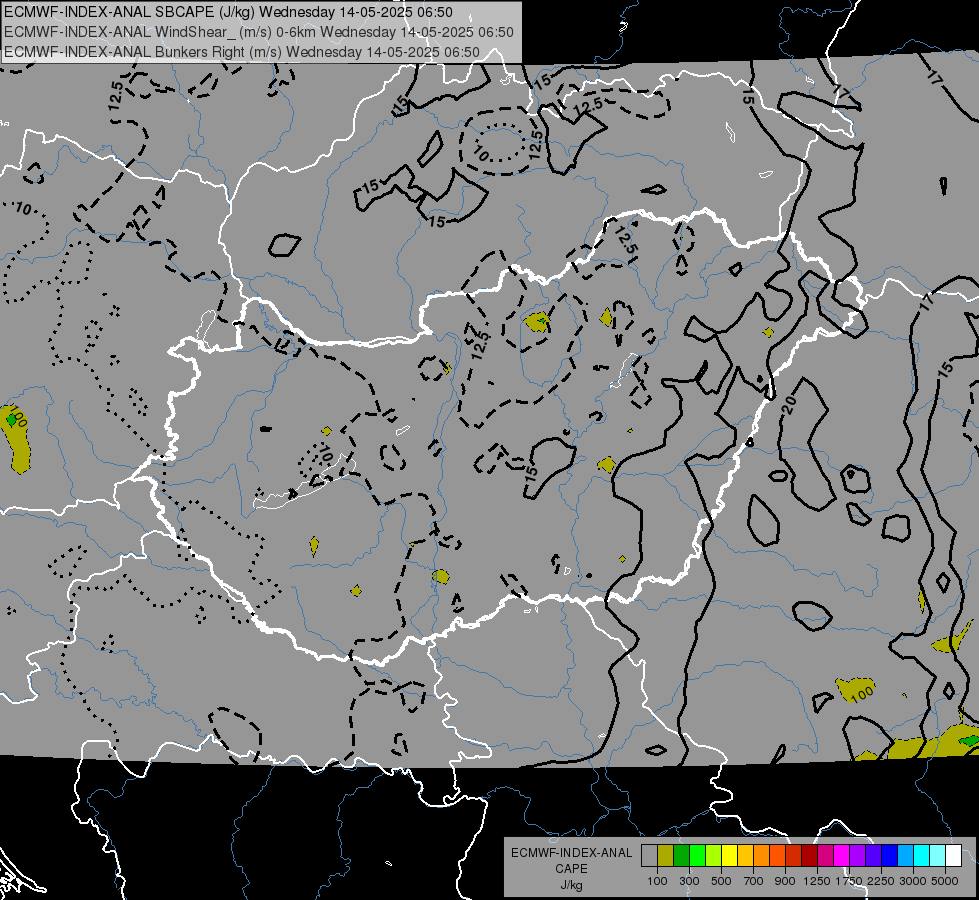Viewport: 979px width, 900px height.
Task: Select the pure yellow legend swatch
Action: click(729, 856)
